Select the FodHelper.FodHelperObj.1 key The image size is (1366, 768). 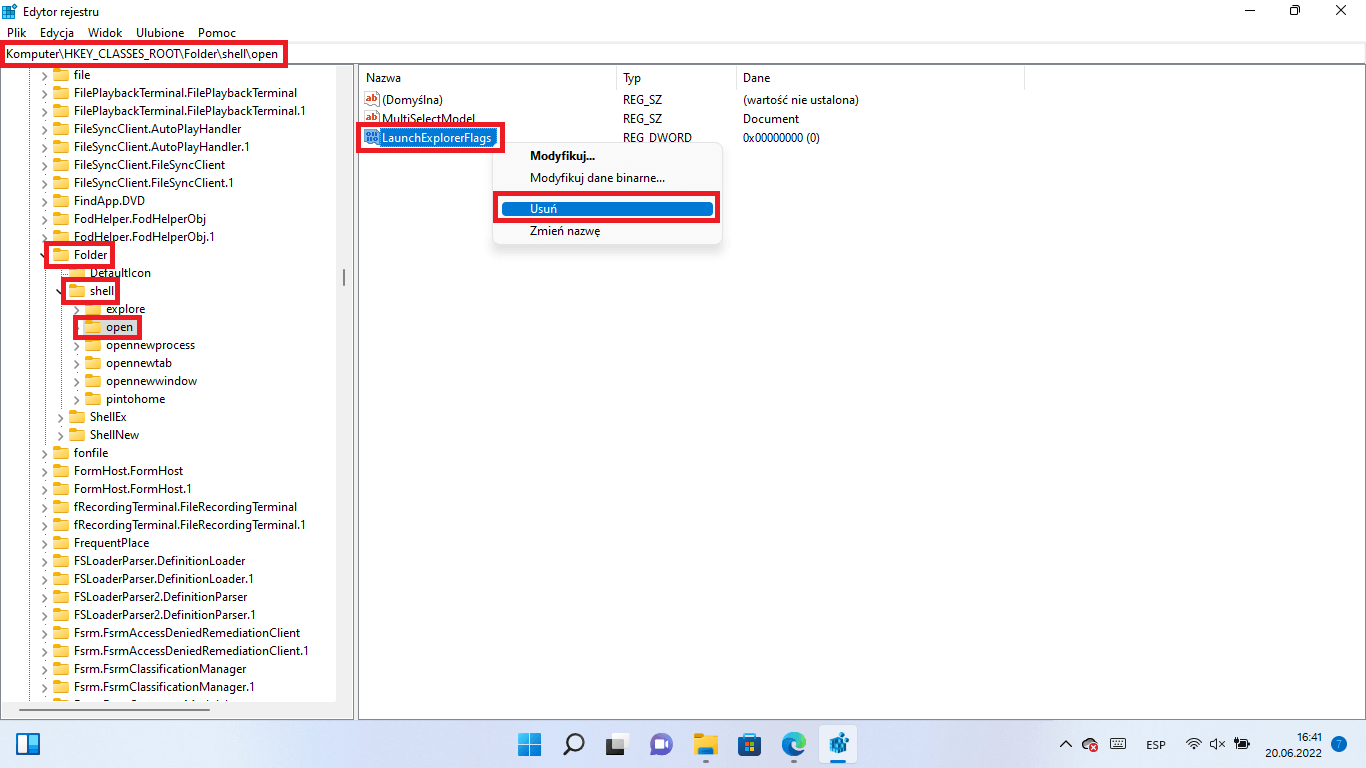[x=144, y=237]
